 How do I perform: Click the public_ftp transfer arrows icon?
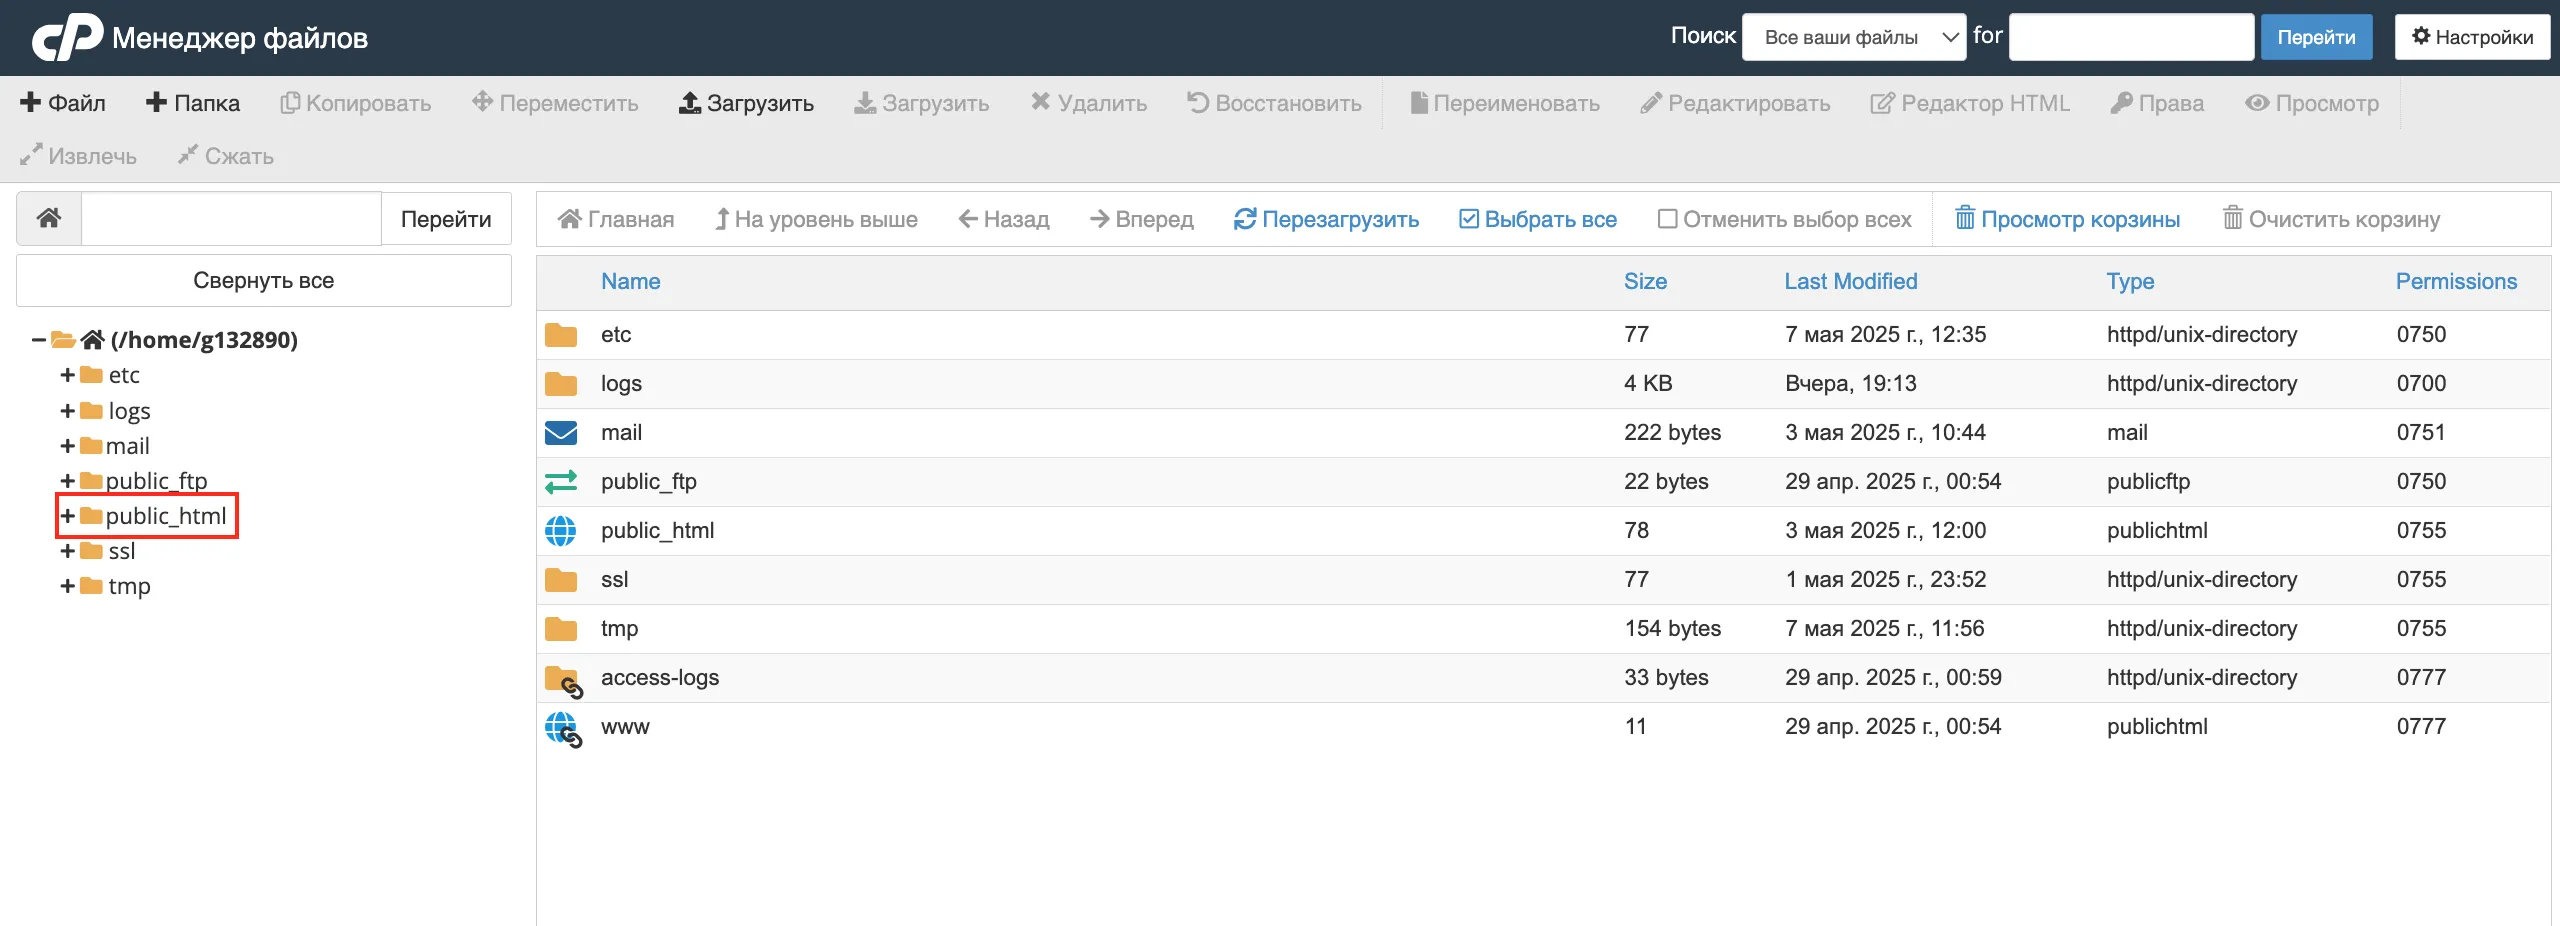point(561,482)
